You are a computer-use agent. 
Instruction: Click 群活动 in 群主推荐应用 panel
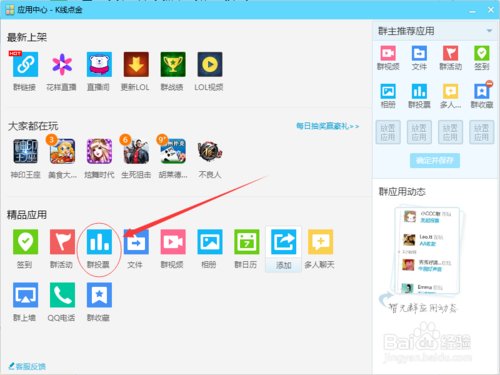[x=450, y=53]
